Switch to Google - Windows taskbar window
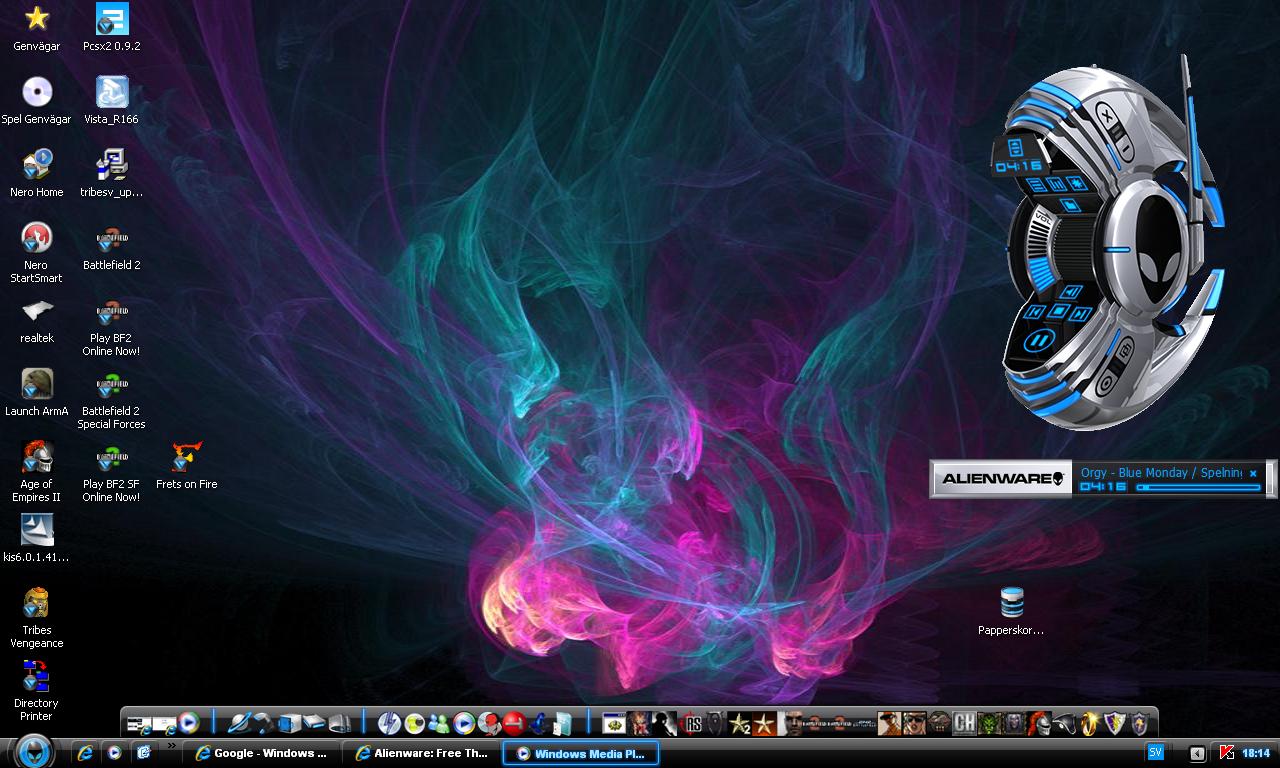The image size is (1280, 768). (x=263, y=753)
